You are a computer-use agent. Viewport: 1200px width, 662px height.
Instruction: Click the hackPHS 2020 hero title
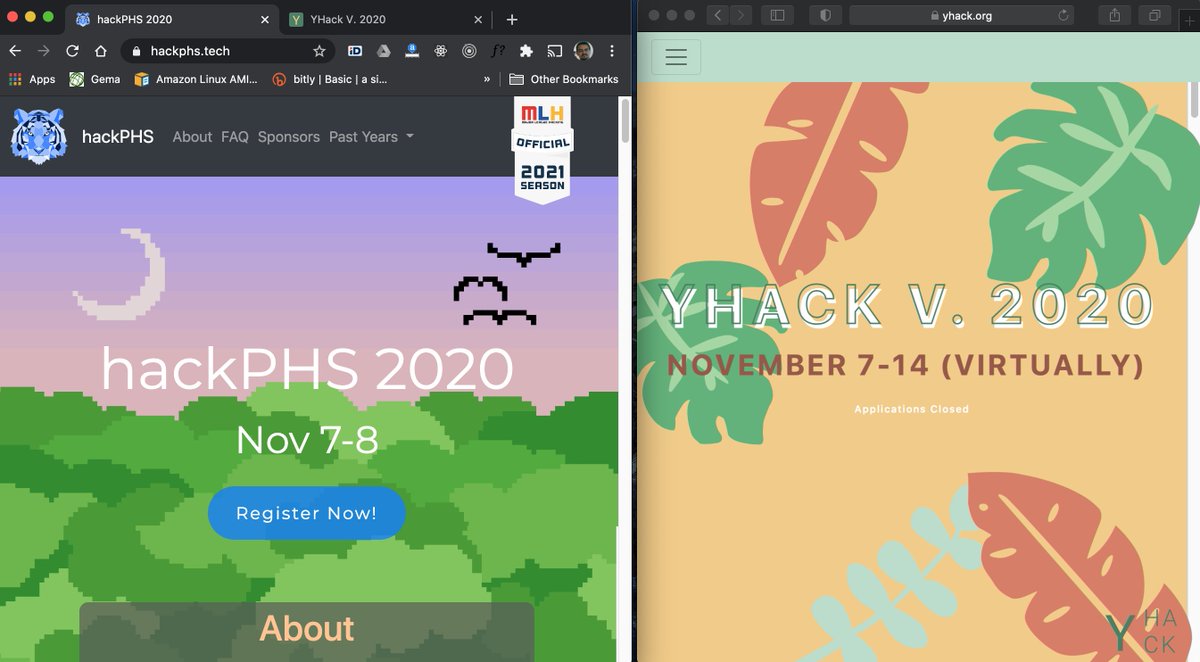point(307,369)
